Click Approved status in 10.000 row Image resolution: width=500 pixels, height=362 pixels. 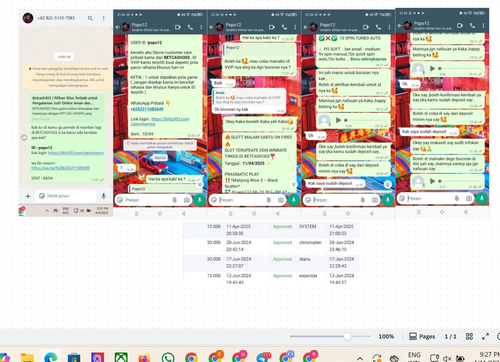[282, 226]
